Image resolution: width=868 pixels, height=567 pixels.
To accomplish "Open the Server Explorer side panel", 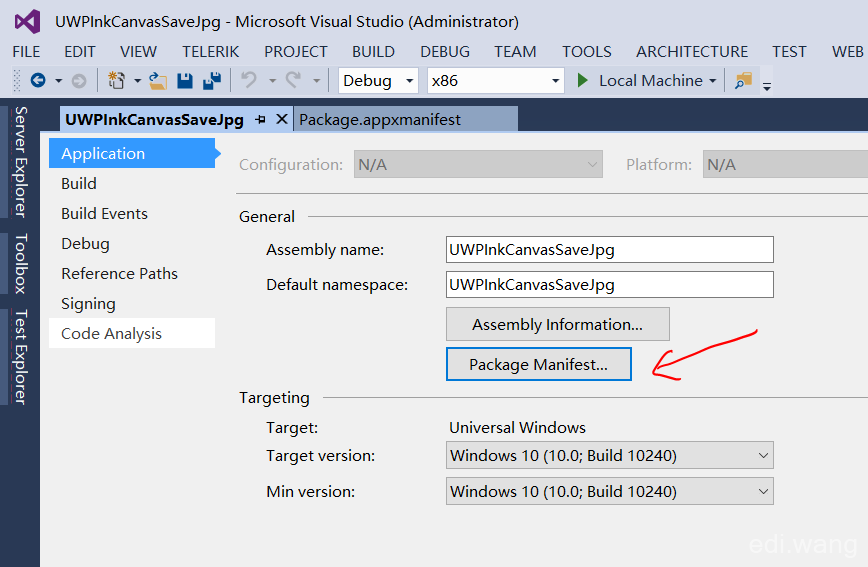I will tap(20, 162).
